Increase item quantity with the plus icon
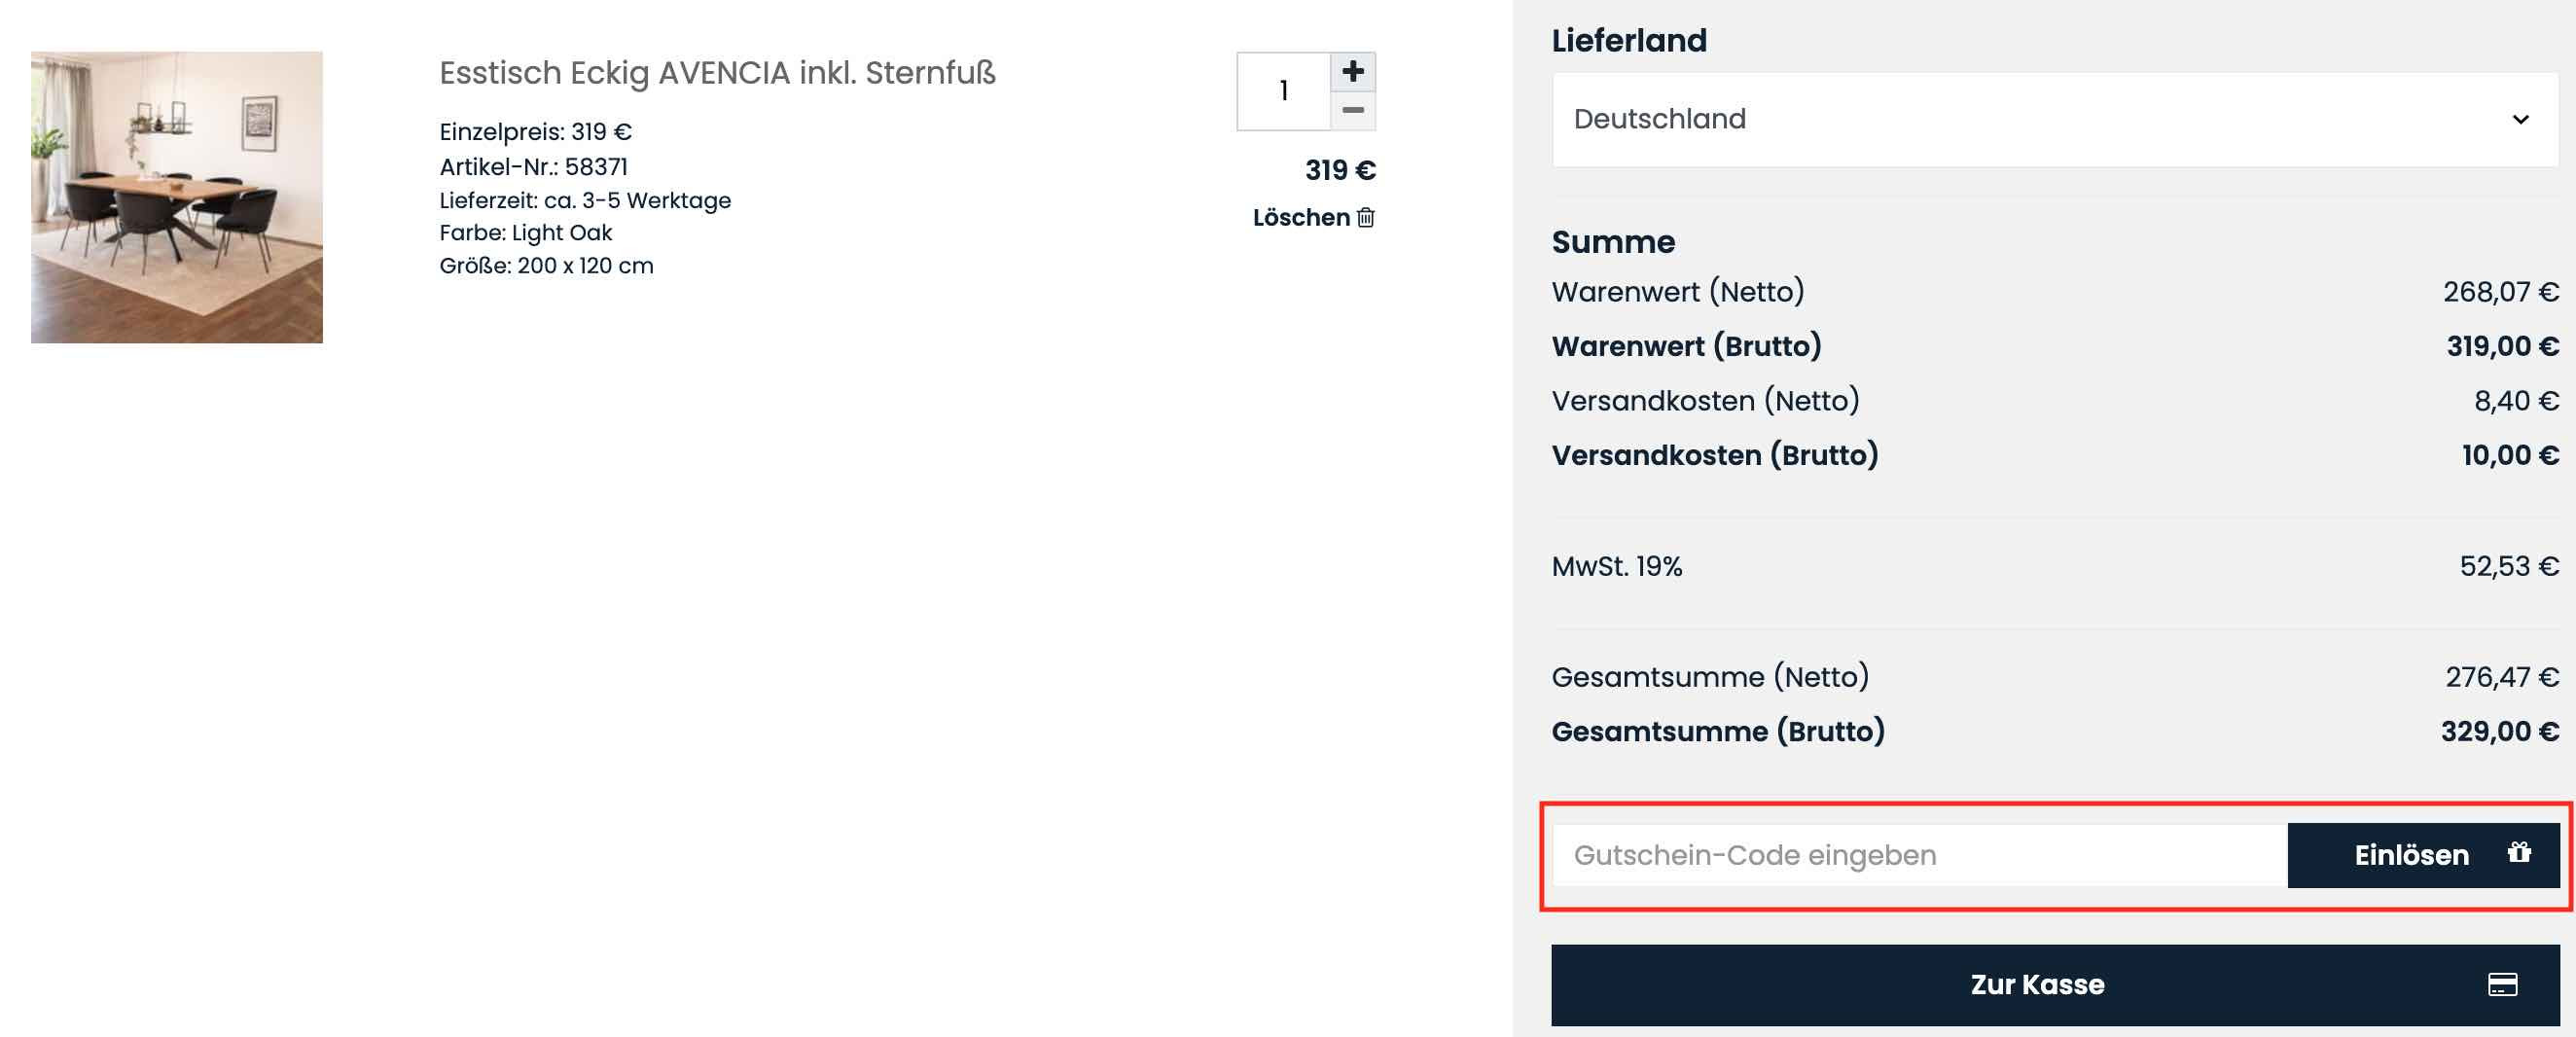This screenshot has height=1037, width=2576. click(x=1354, y=71)
